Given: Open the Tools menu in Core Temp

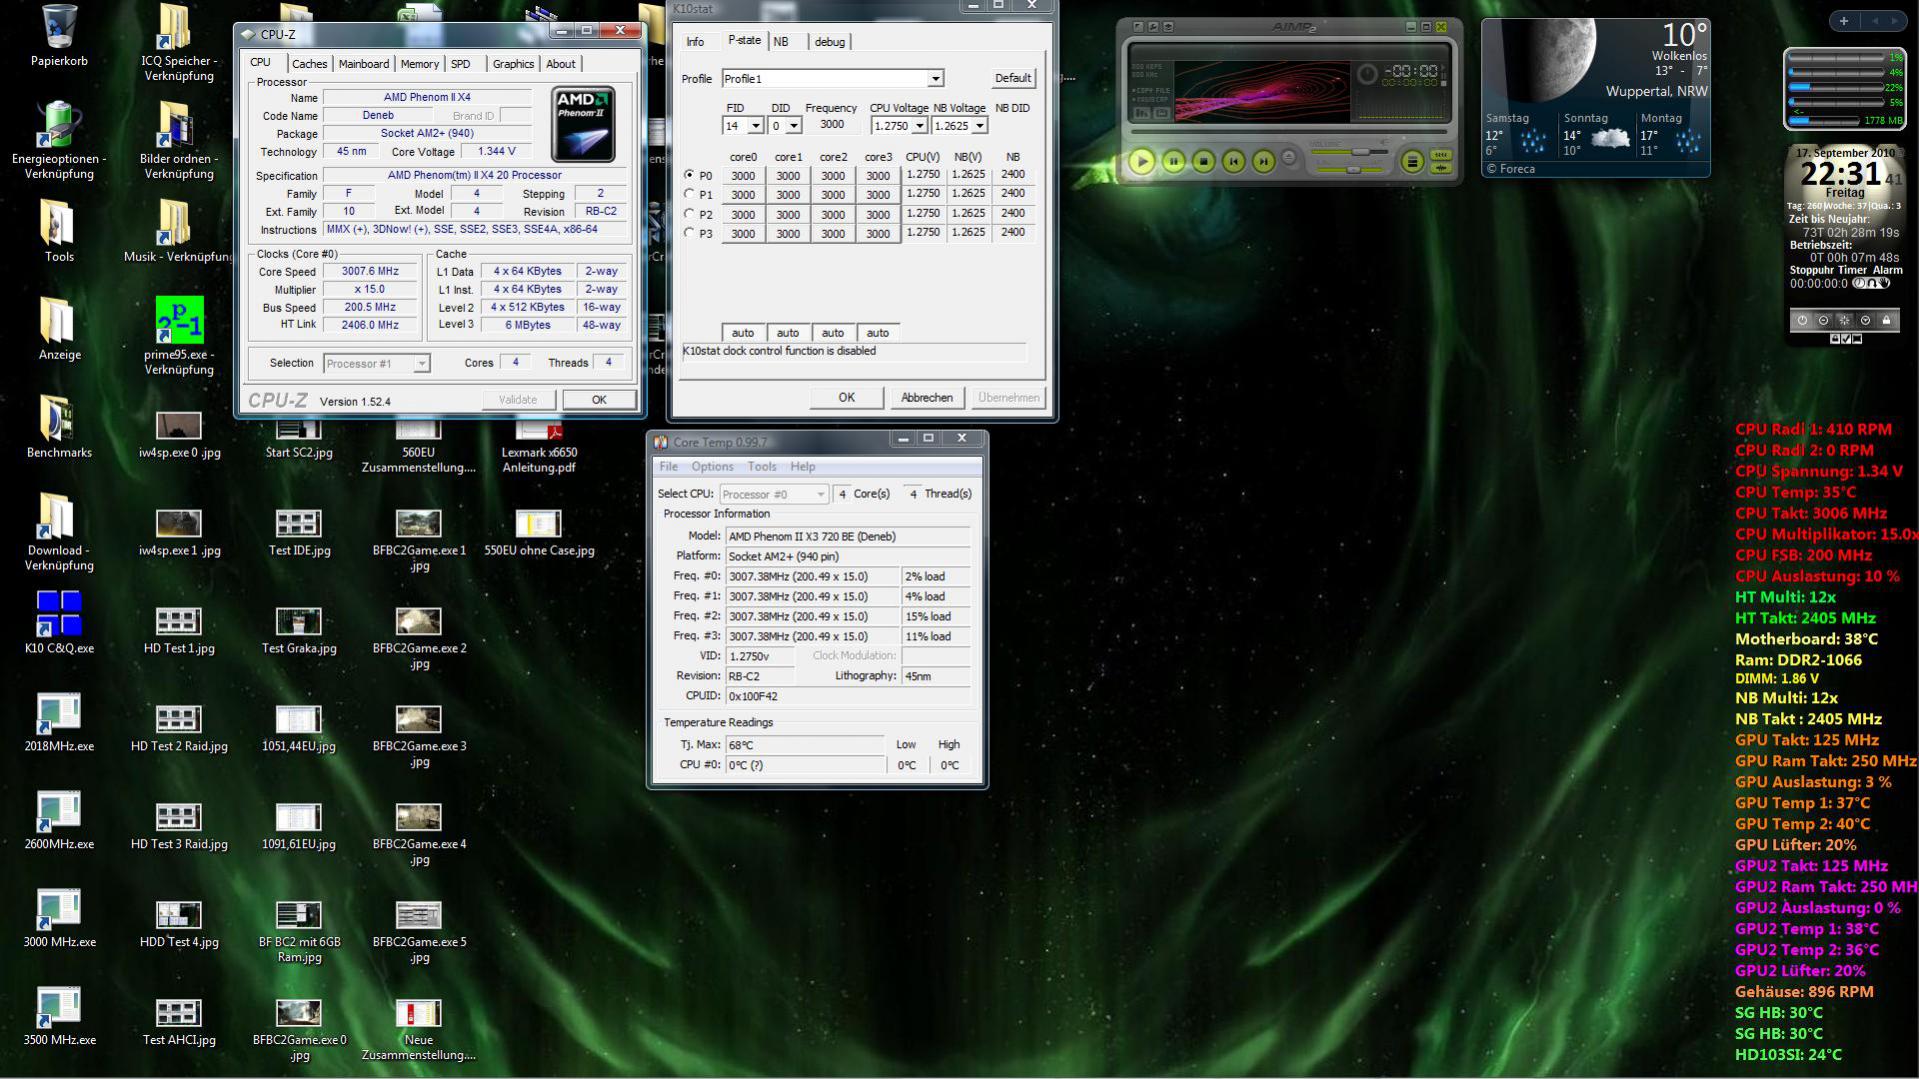Looking at the screenshot, I should point(762,467).
